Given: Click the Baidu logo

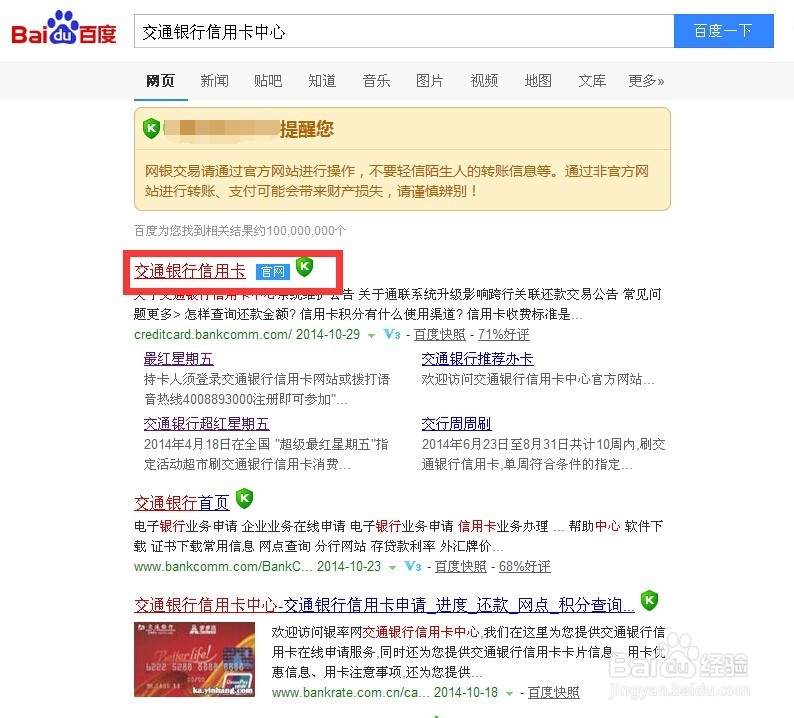Looking at the screenshot, I should tap(64, 28).
